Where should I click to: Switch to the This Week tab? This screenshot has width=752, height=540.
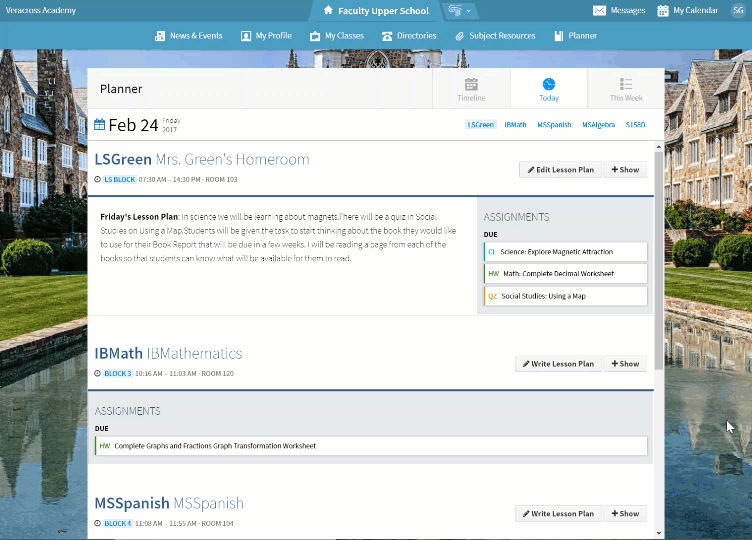[x=626, y=89]
